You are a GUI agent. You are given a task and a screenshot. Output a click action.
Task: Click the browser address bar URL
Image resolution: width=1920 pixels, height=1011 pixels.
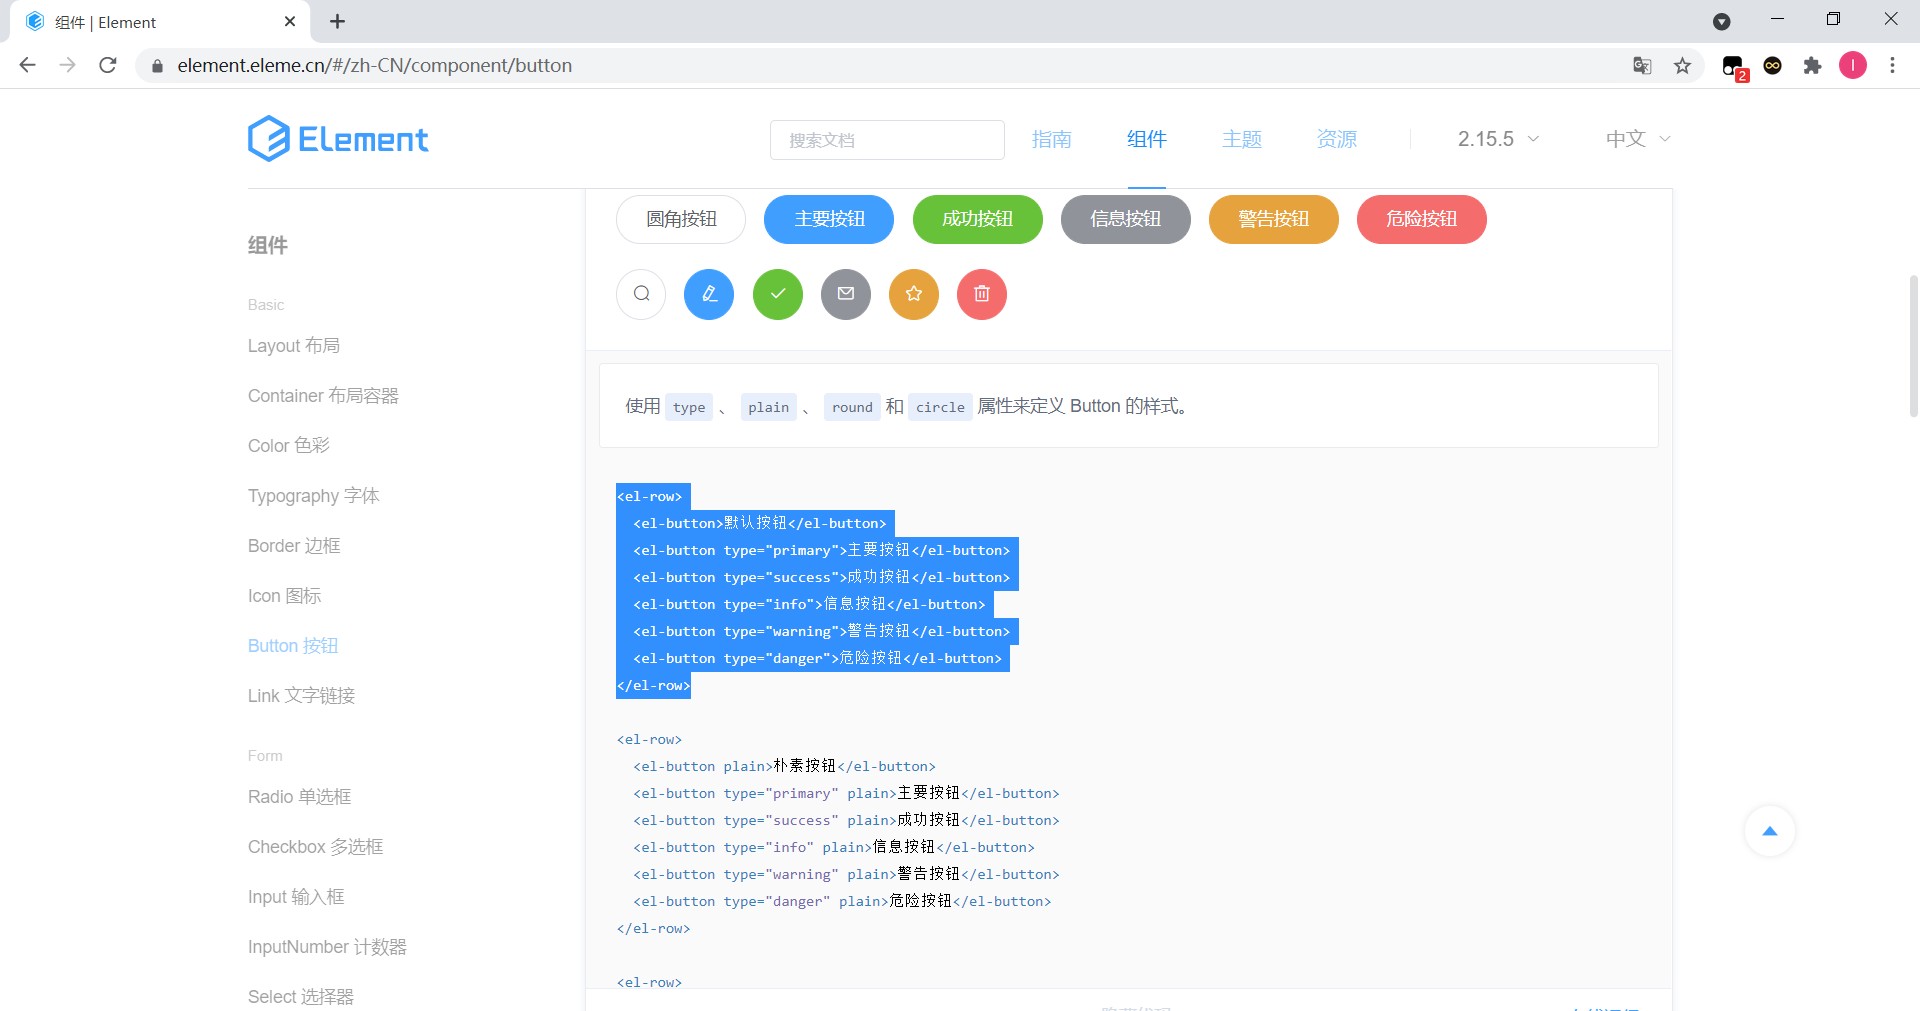375,66
